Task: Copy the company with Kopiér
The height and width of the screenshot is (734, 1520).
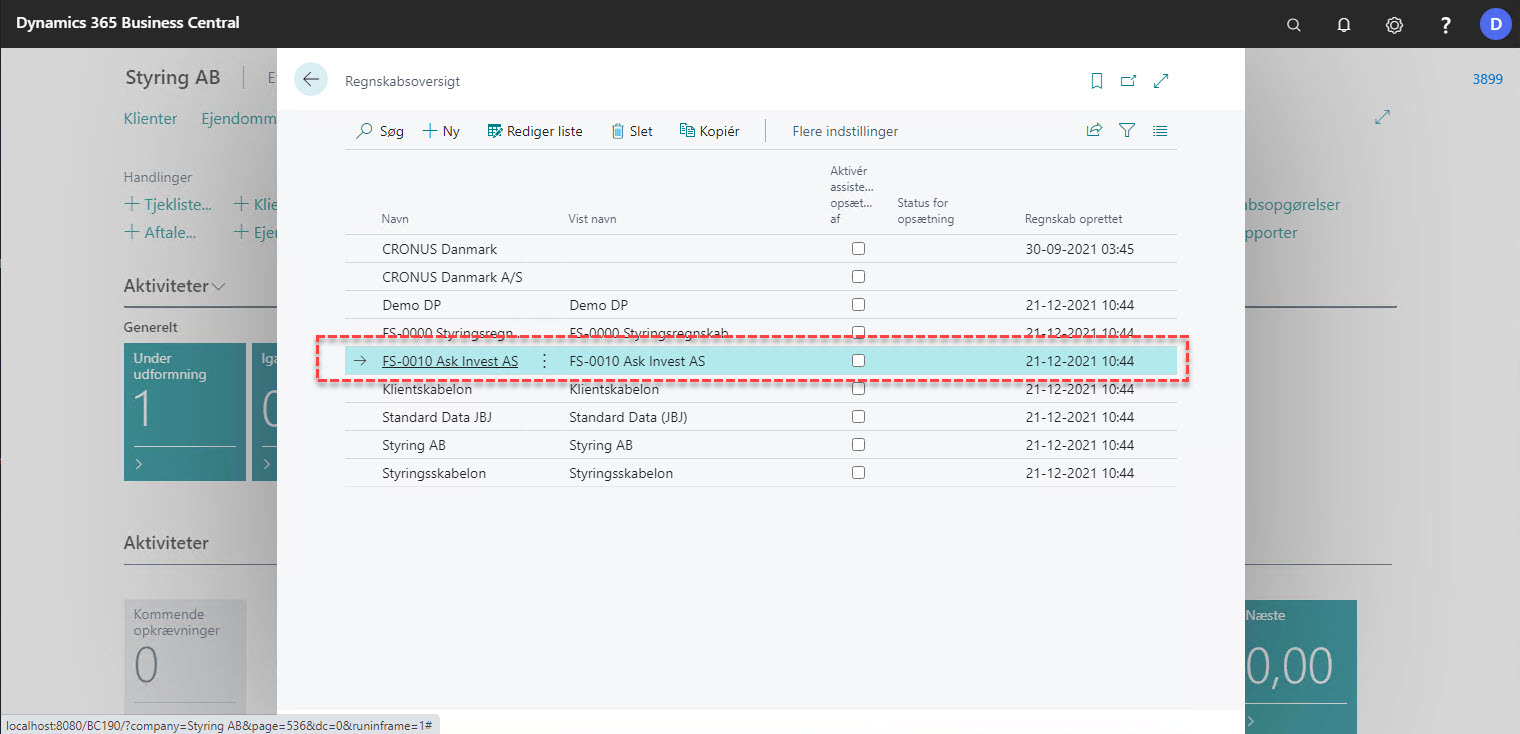Action: tap(709, 131)
